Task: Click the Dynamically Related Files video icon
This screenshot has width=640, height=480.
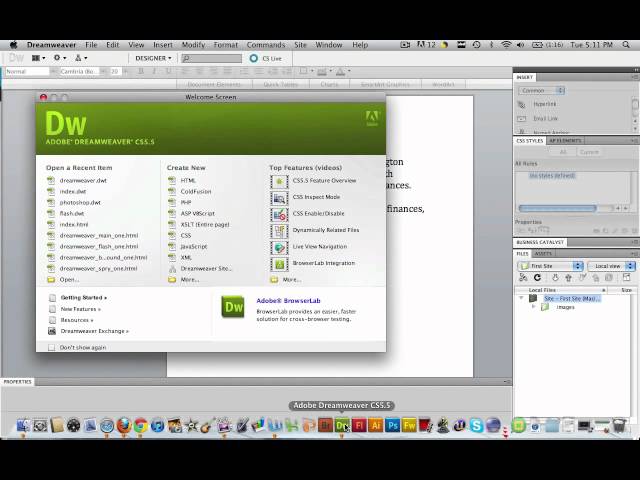Action: click(279, 231)
